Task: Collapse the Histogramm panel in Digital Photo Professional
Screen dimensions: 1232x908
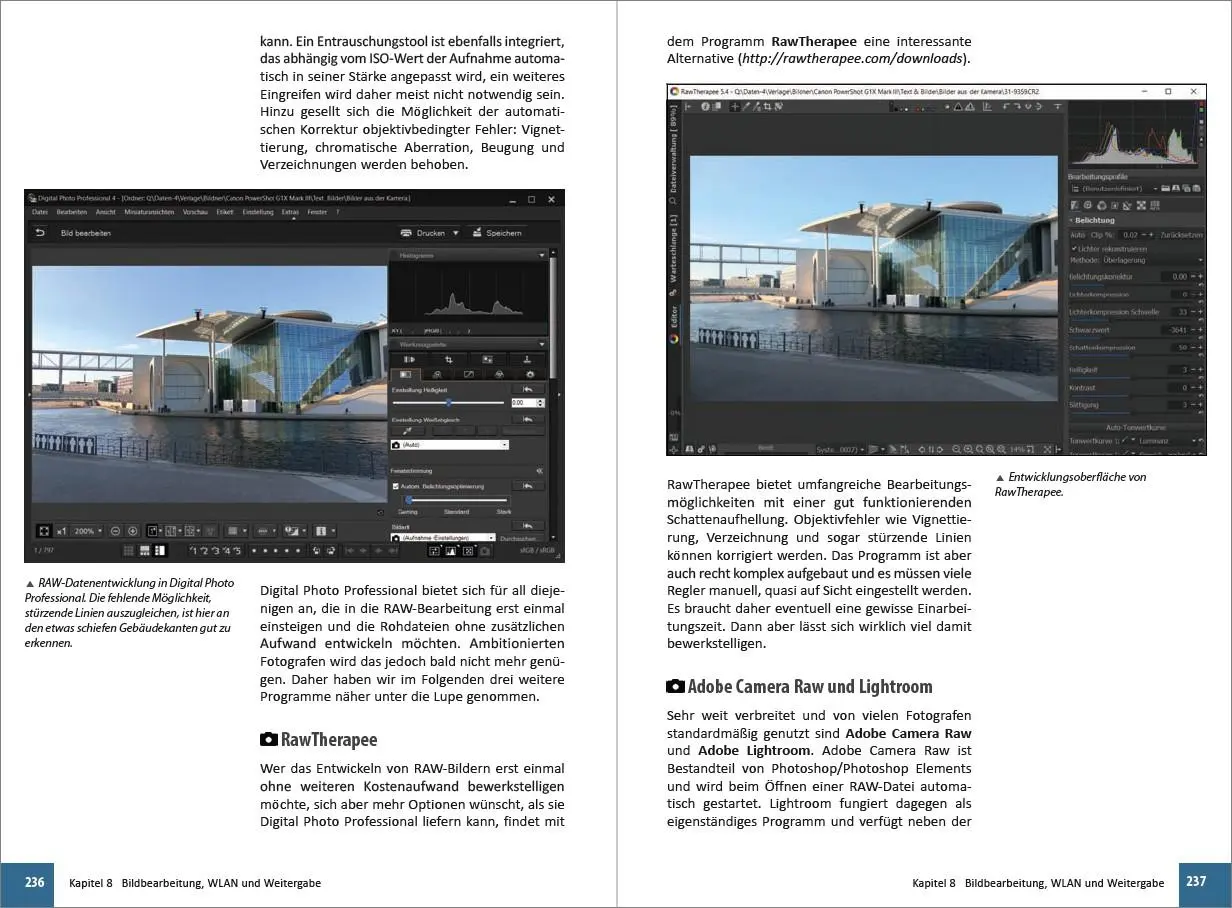Action: (541, 255)
